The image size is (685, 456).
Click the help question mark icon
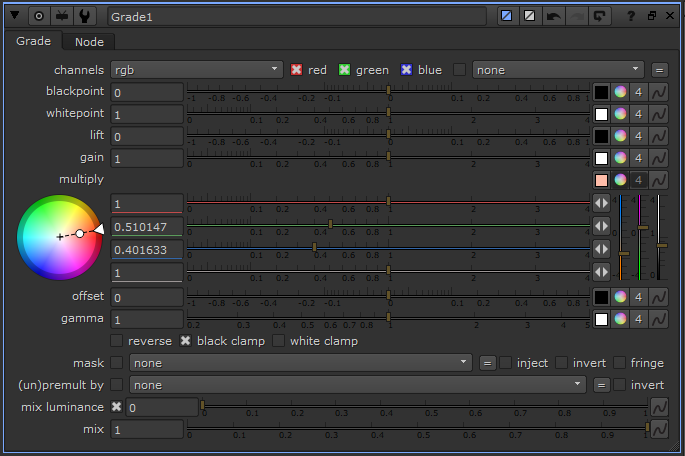click(630, 16)
